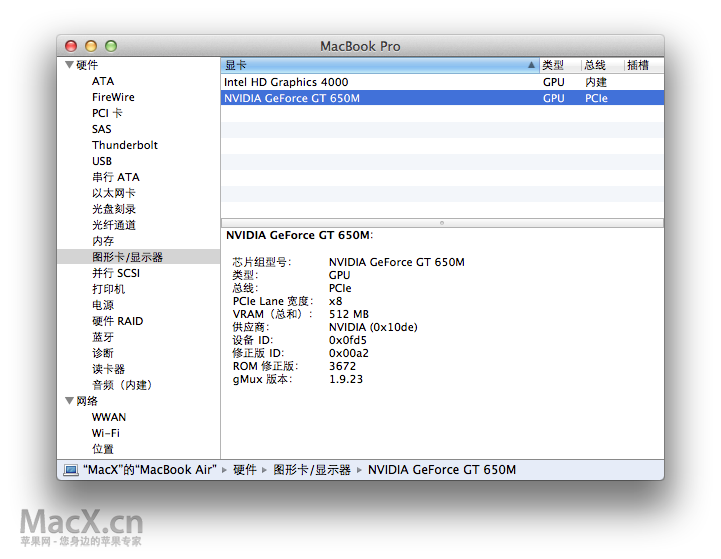Click the pane splitter handle dot
721x559 pixels.
(442, 223)
